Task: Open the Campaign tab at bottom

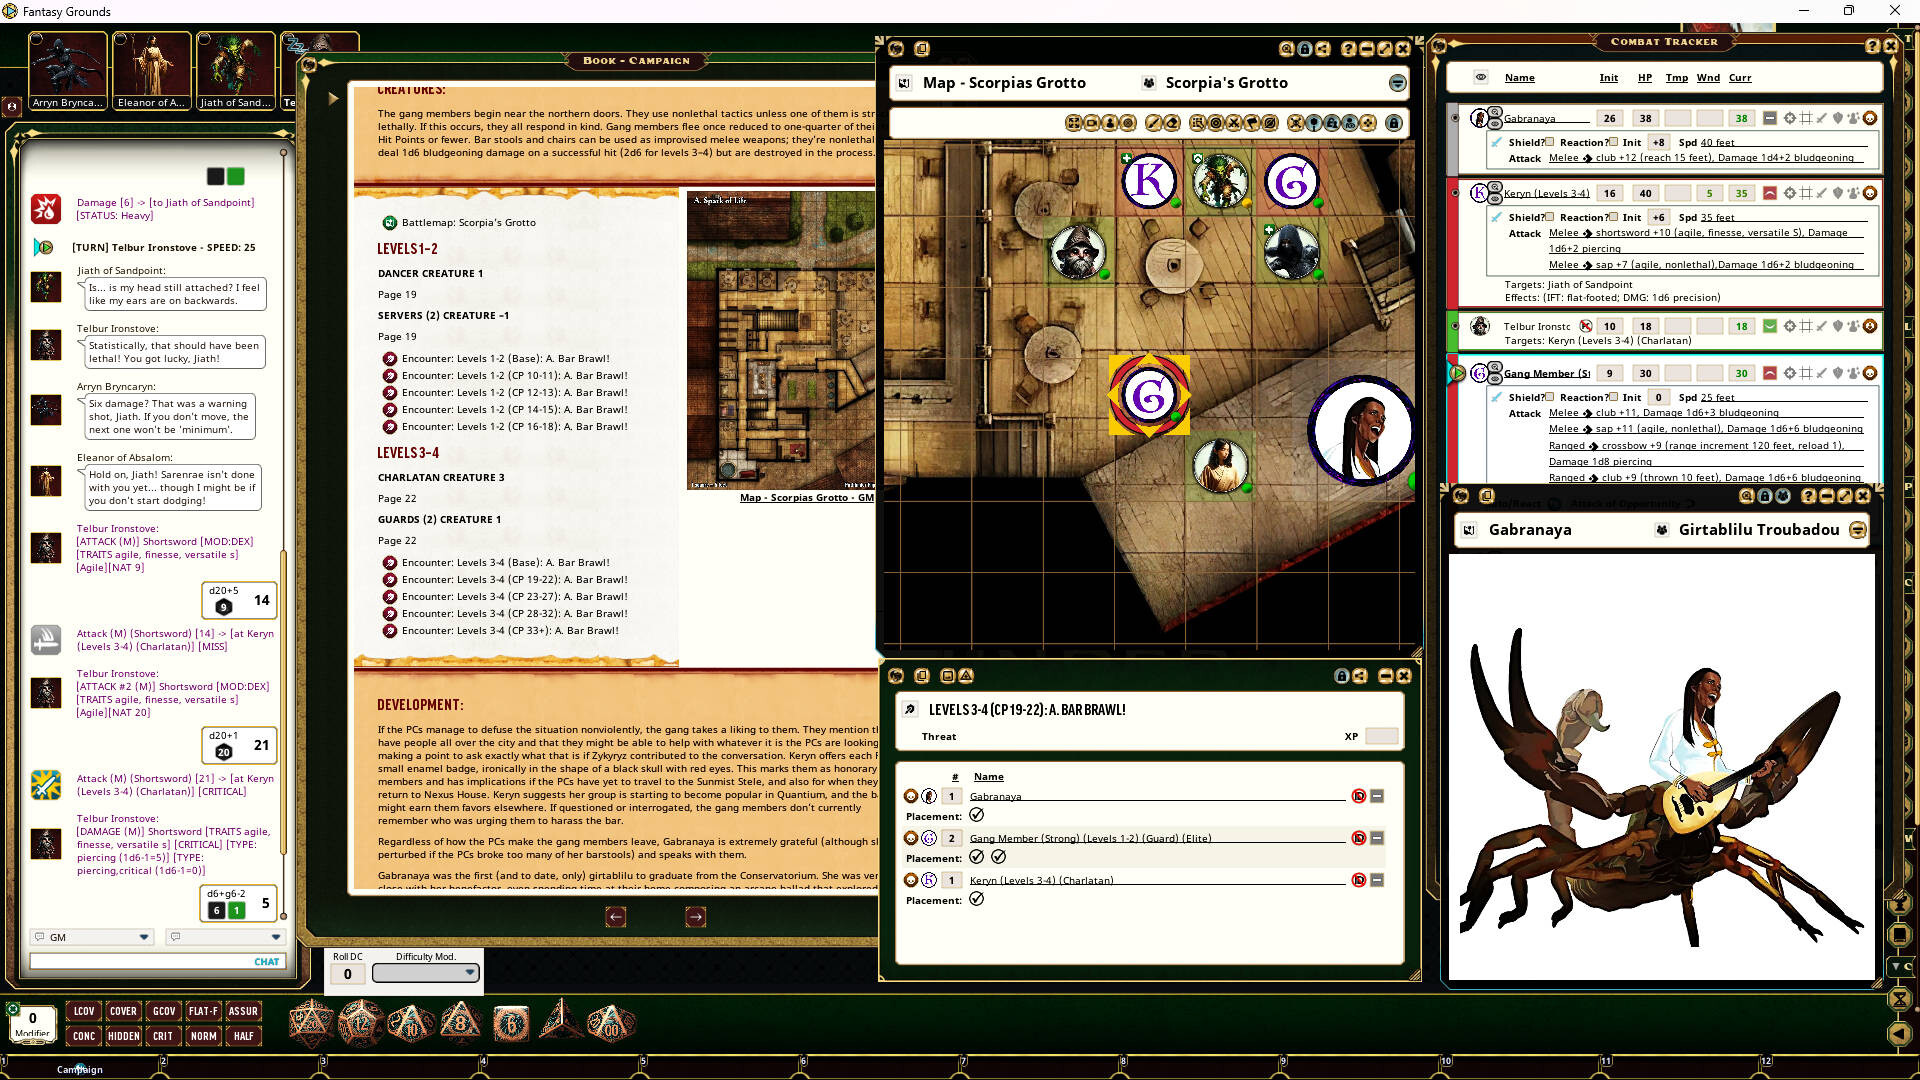Action: 80,1069
